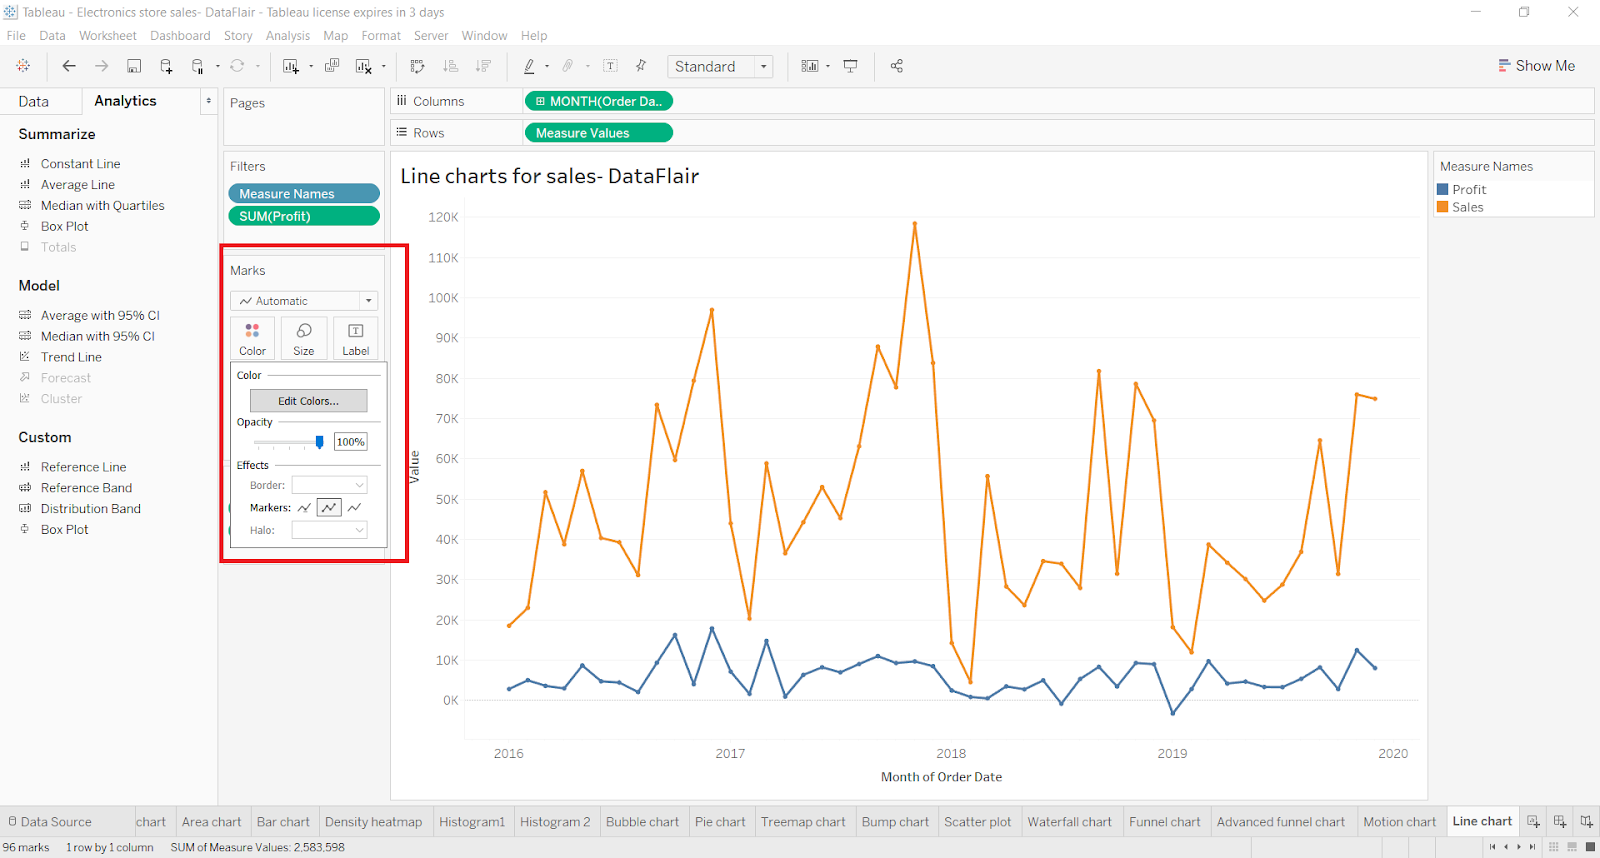
Task: Swap rows and columns icon
Action: click(418, 66)
